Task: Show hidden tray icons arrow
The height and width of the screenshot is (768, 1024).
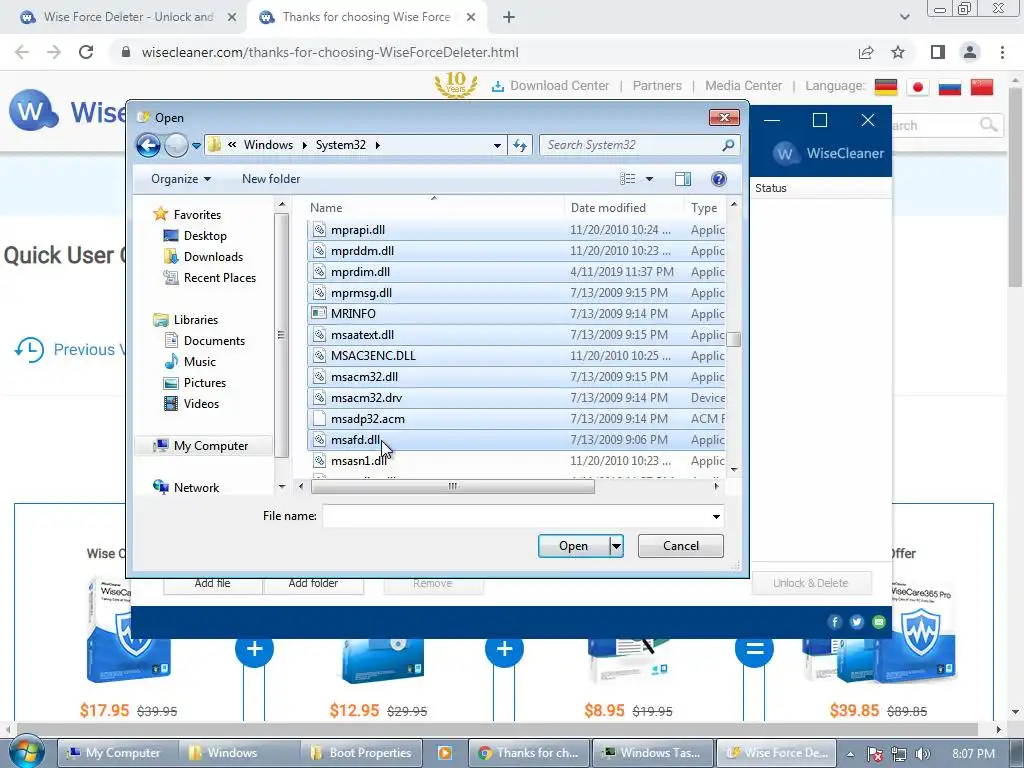Action: pyautogui.click(x=850, y=754)
